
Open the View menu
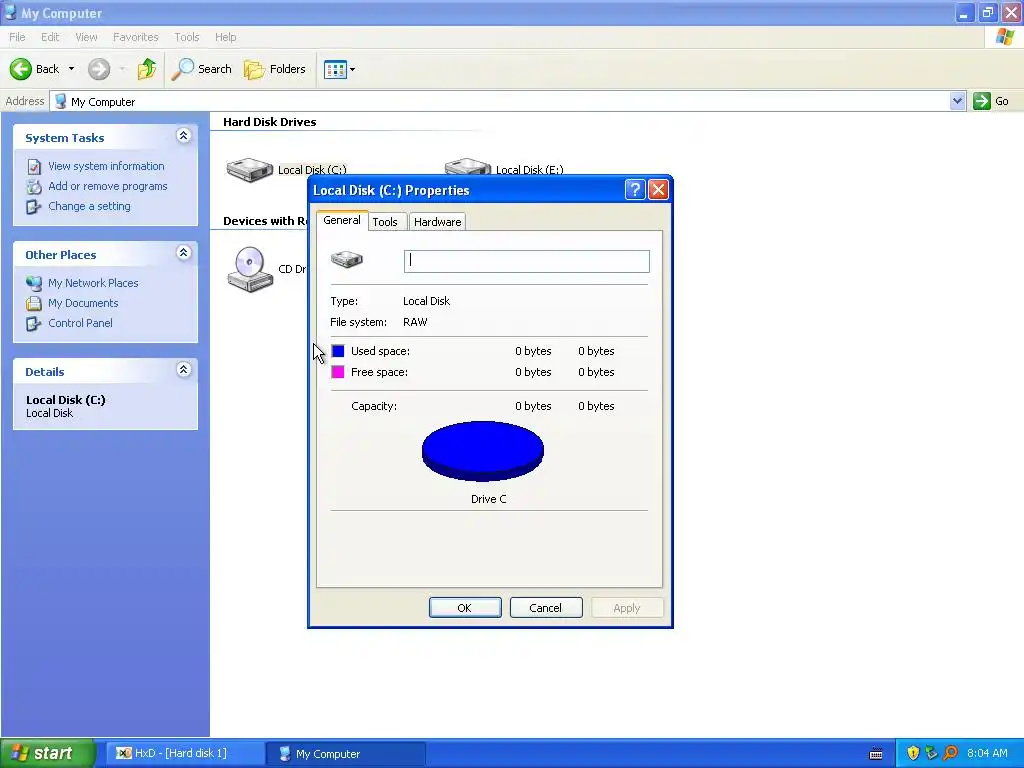click(x=86, y=37)
